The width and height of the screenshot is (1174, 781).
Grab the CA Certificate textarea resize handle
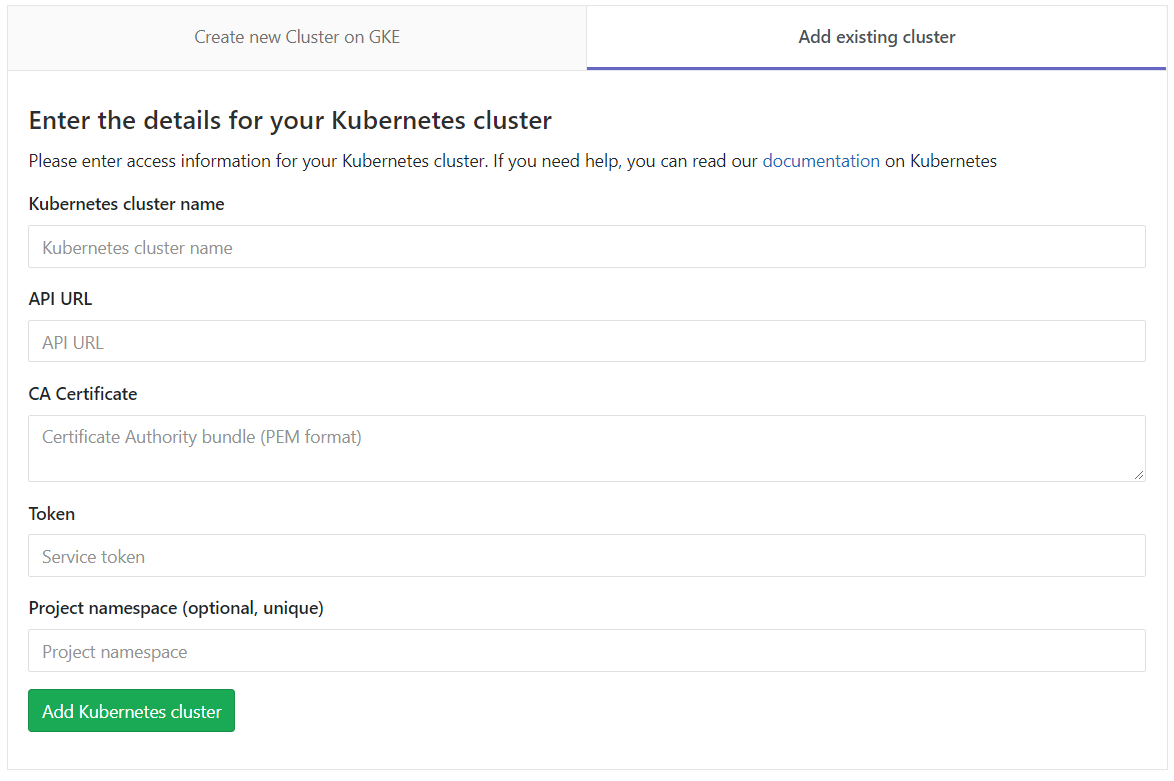click(1139, 475)
